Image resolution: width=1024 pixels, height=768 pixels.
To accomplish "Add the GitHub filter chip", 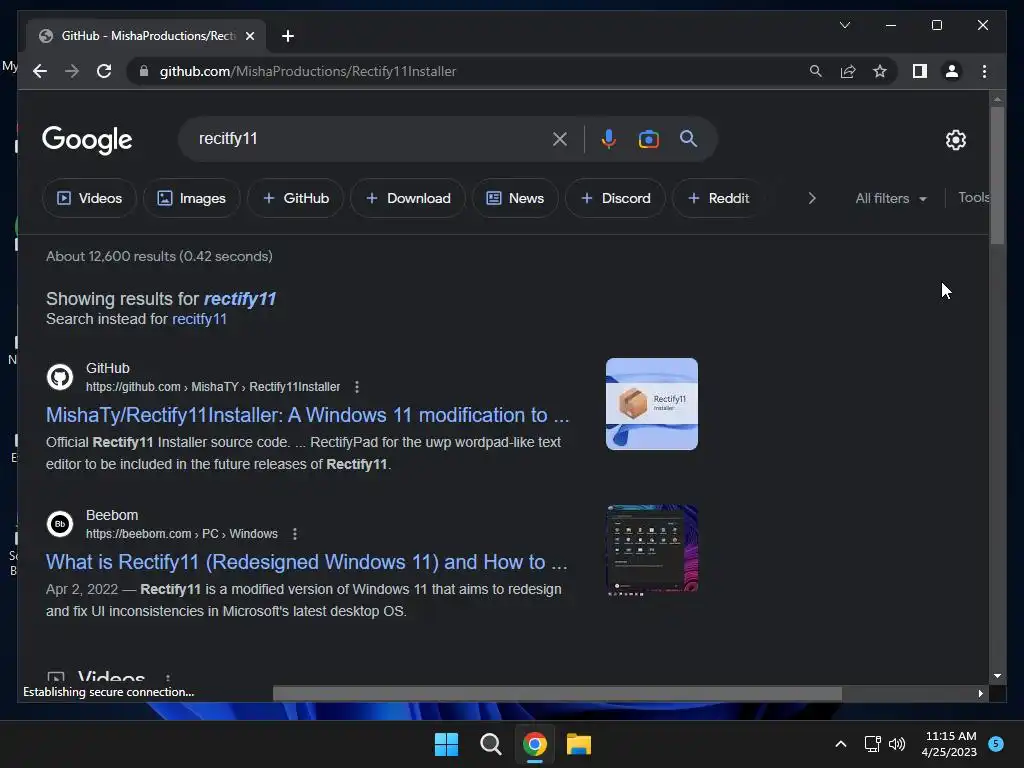I will (x=295, y=198).
